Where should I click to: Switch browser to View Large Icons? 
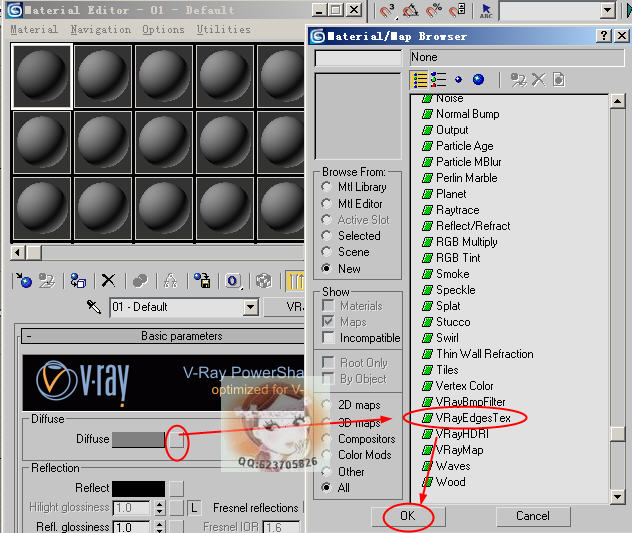pyautogui.click(x=478, y=79)
